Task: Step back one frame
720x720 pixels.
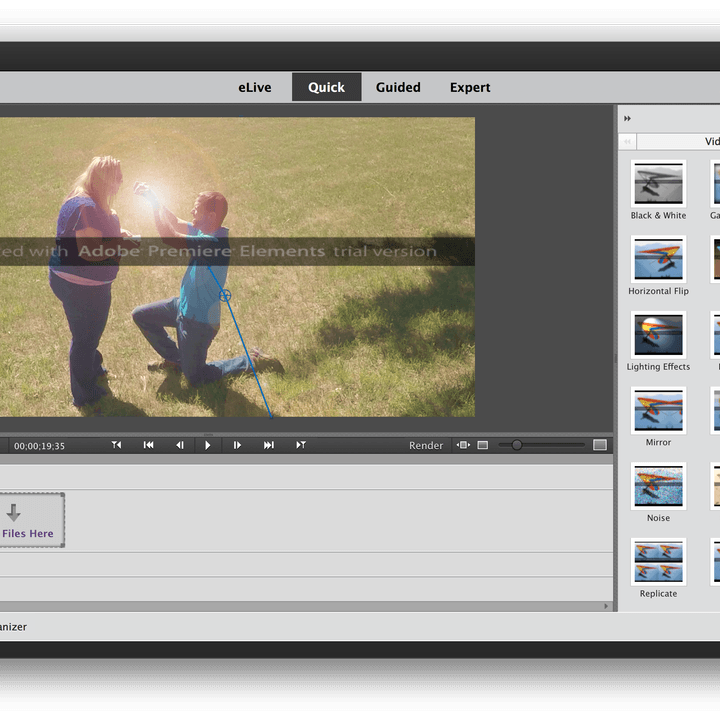Action: [x=180, y=445]
